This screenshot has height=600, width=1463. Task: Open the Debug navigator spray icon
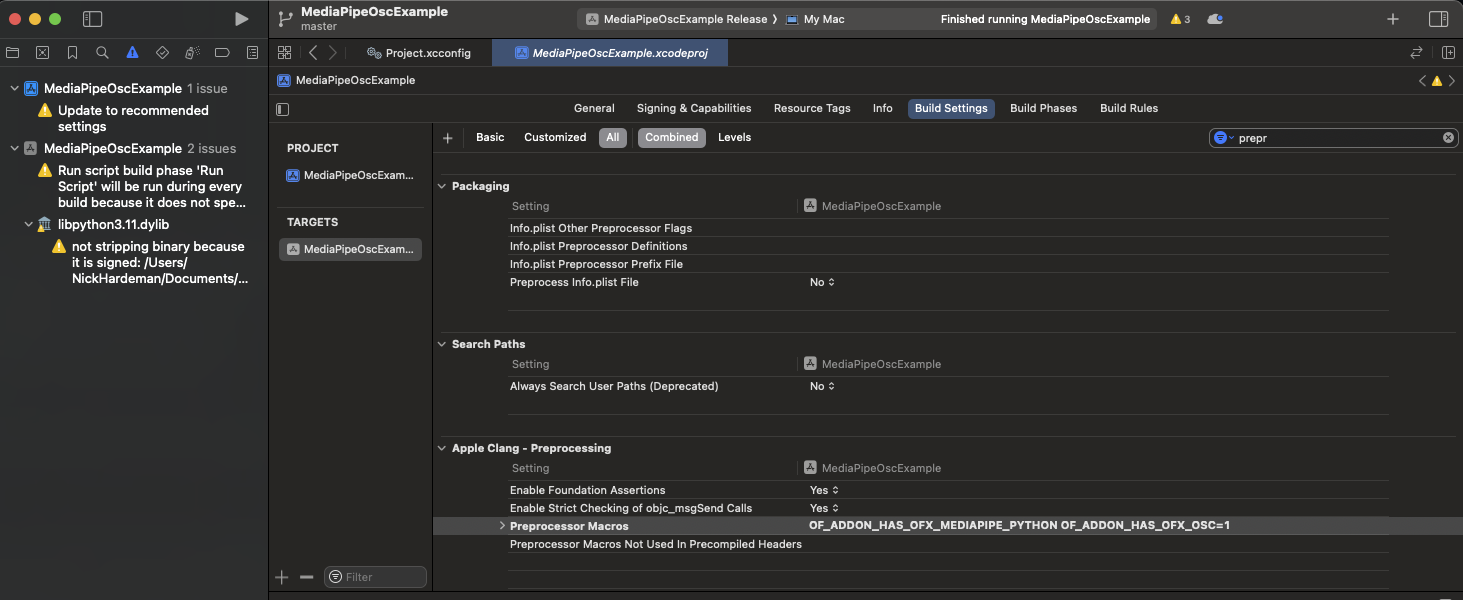pos(192,53)
